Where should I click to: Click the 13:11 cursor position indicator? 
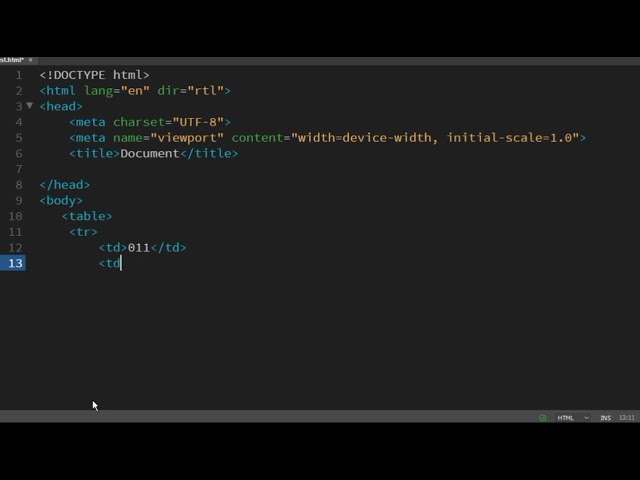(x=627, y=418)
